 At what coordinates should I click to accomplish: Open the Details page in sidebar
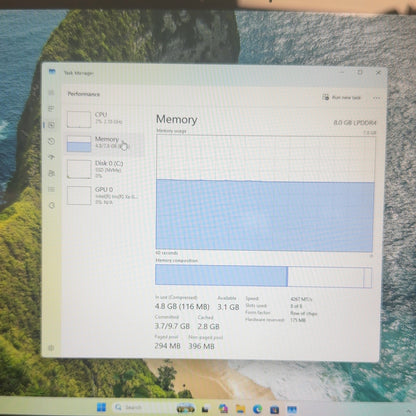tap(51, 189)
